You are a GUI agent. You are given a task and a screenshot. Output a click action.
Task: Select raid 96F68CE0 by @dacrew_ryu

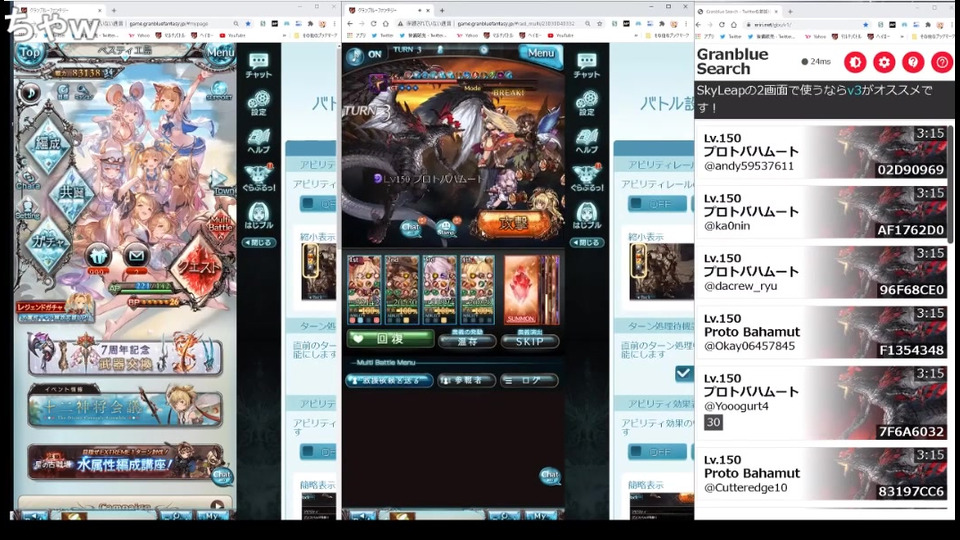pyautogui.click(x=822, y=272)
